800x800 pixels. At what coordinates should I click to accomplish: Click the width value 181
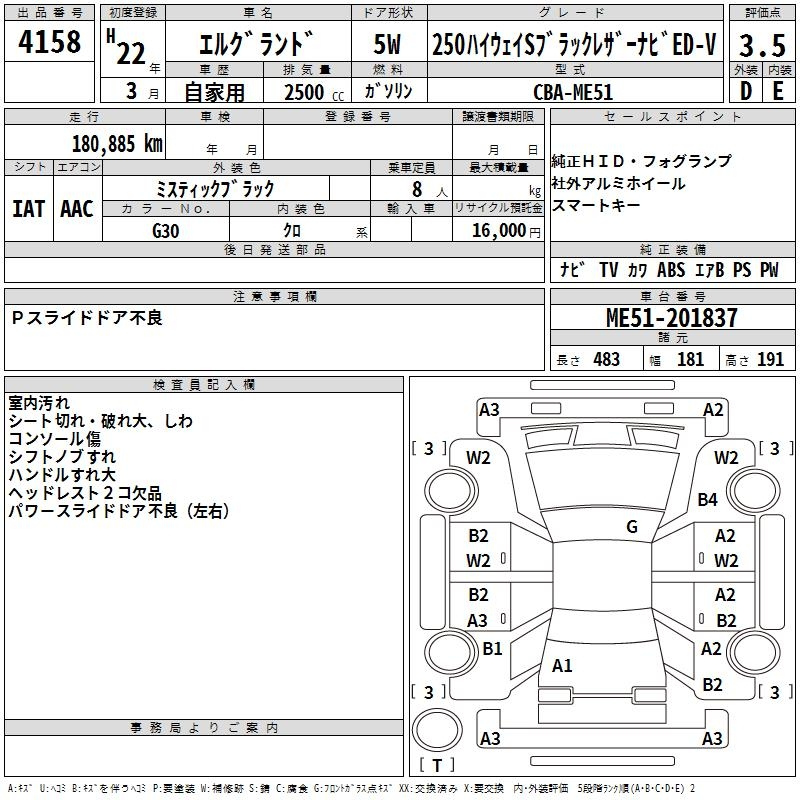coord(690,360)
